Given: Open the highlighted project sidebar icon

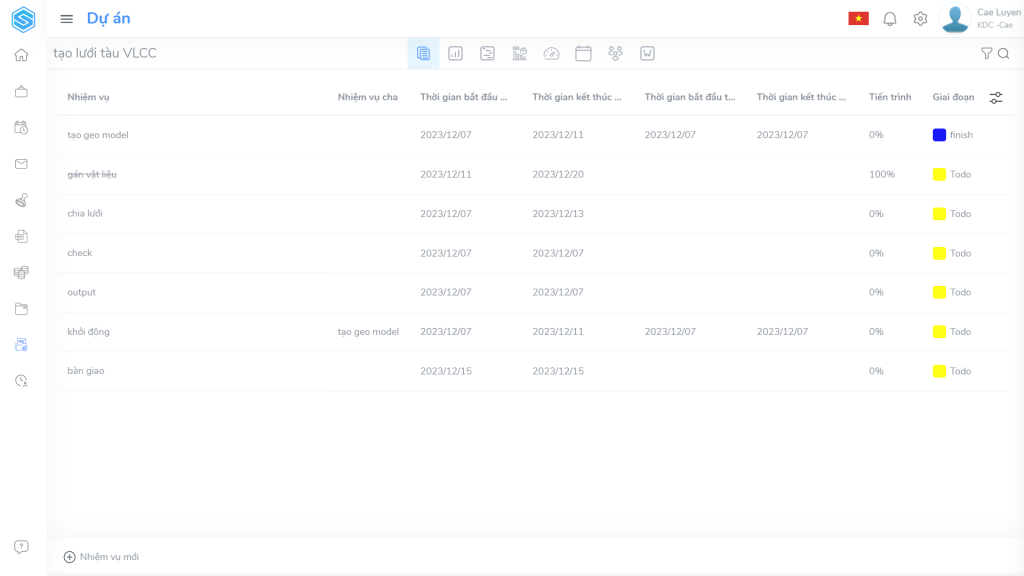Looking at the screenshot, I should pyautogui.click(x=22, y=345).
